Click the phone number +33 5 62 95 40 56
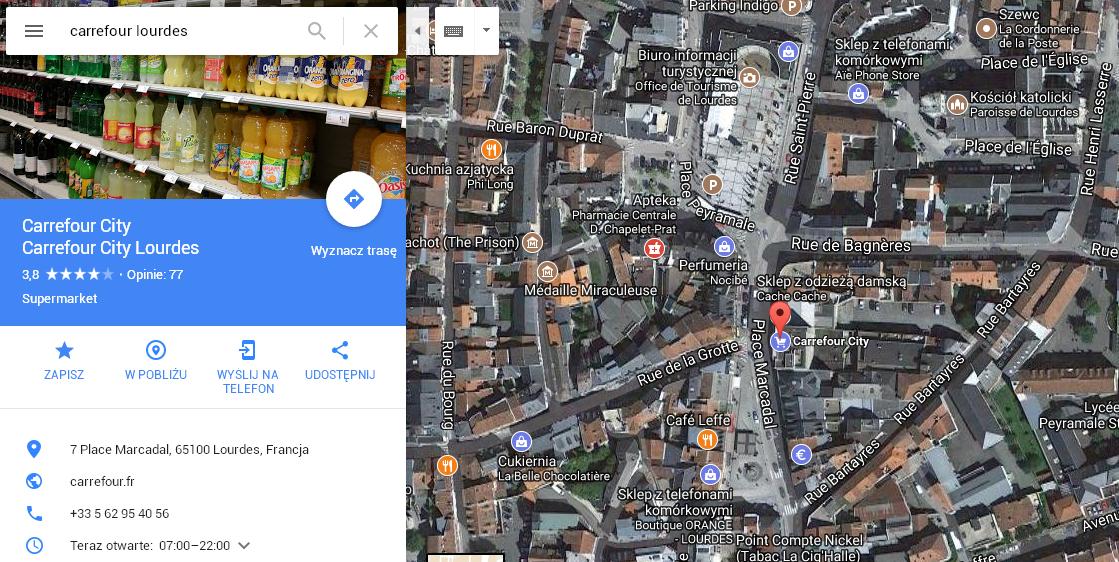1119x562 pixels. 119,514
